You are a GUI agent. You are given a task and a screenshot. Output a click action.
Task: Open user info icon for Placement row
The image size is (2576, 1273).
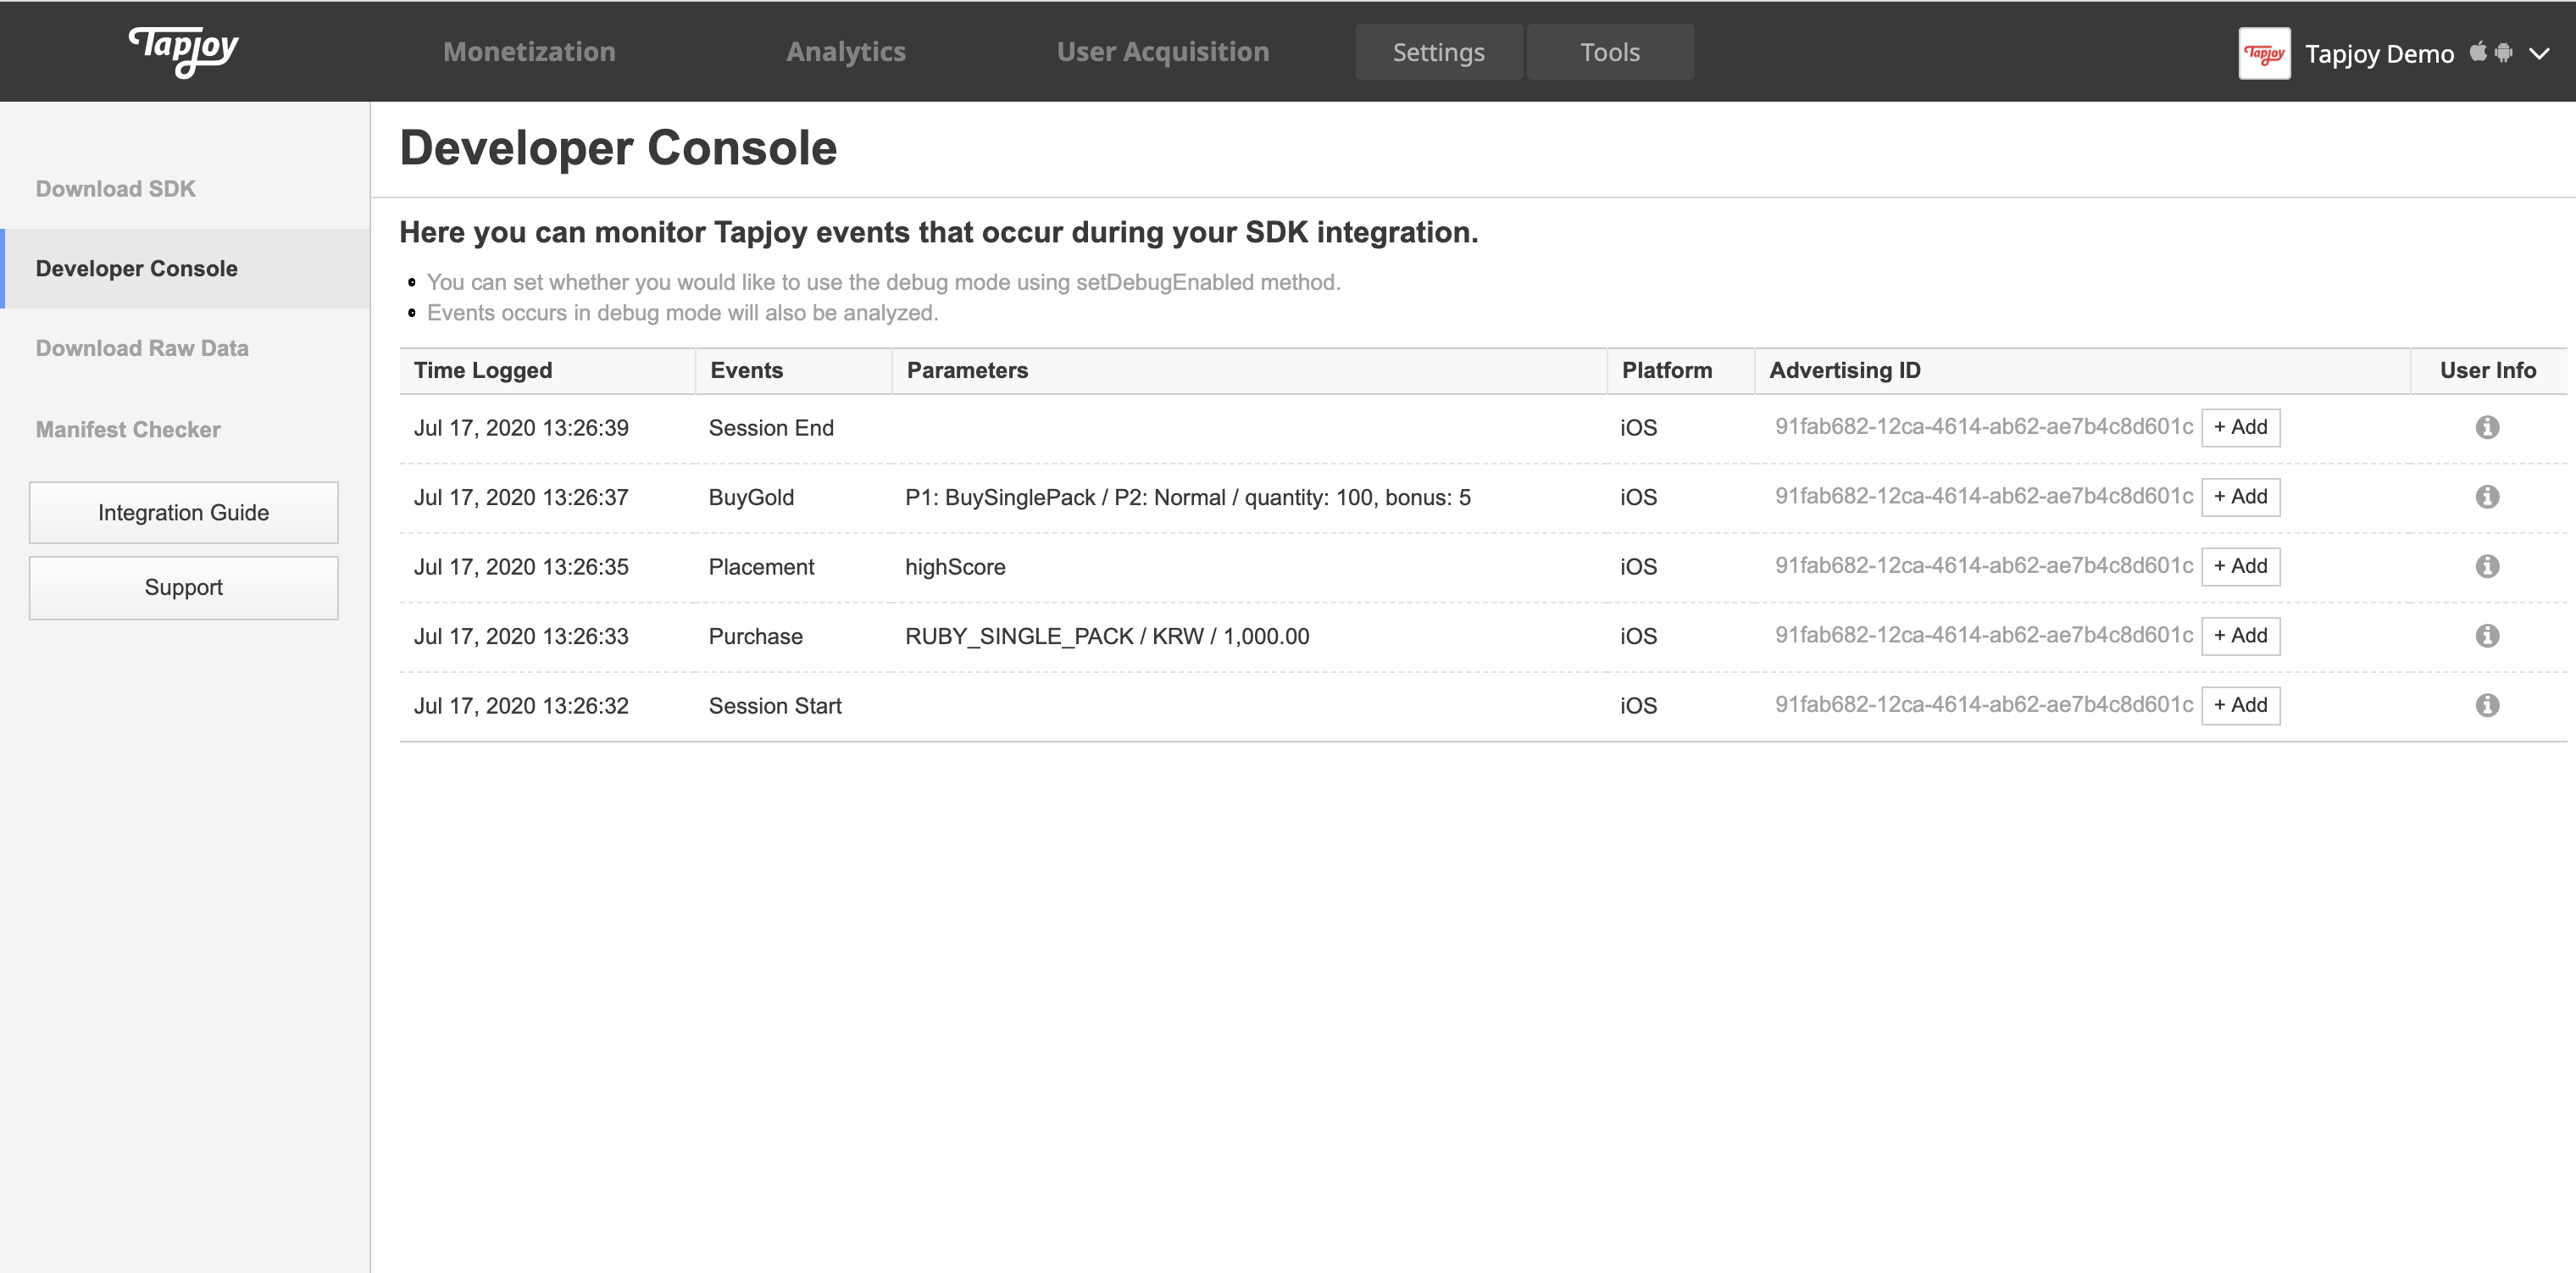[x=2487, y=566]
